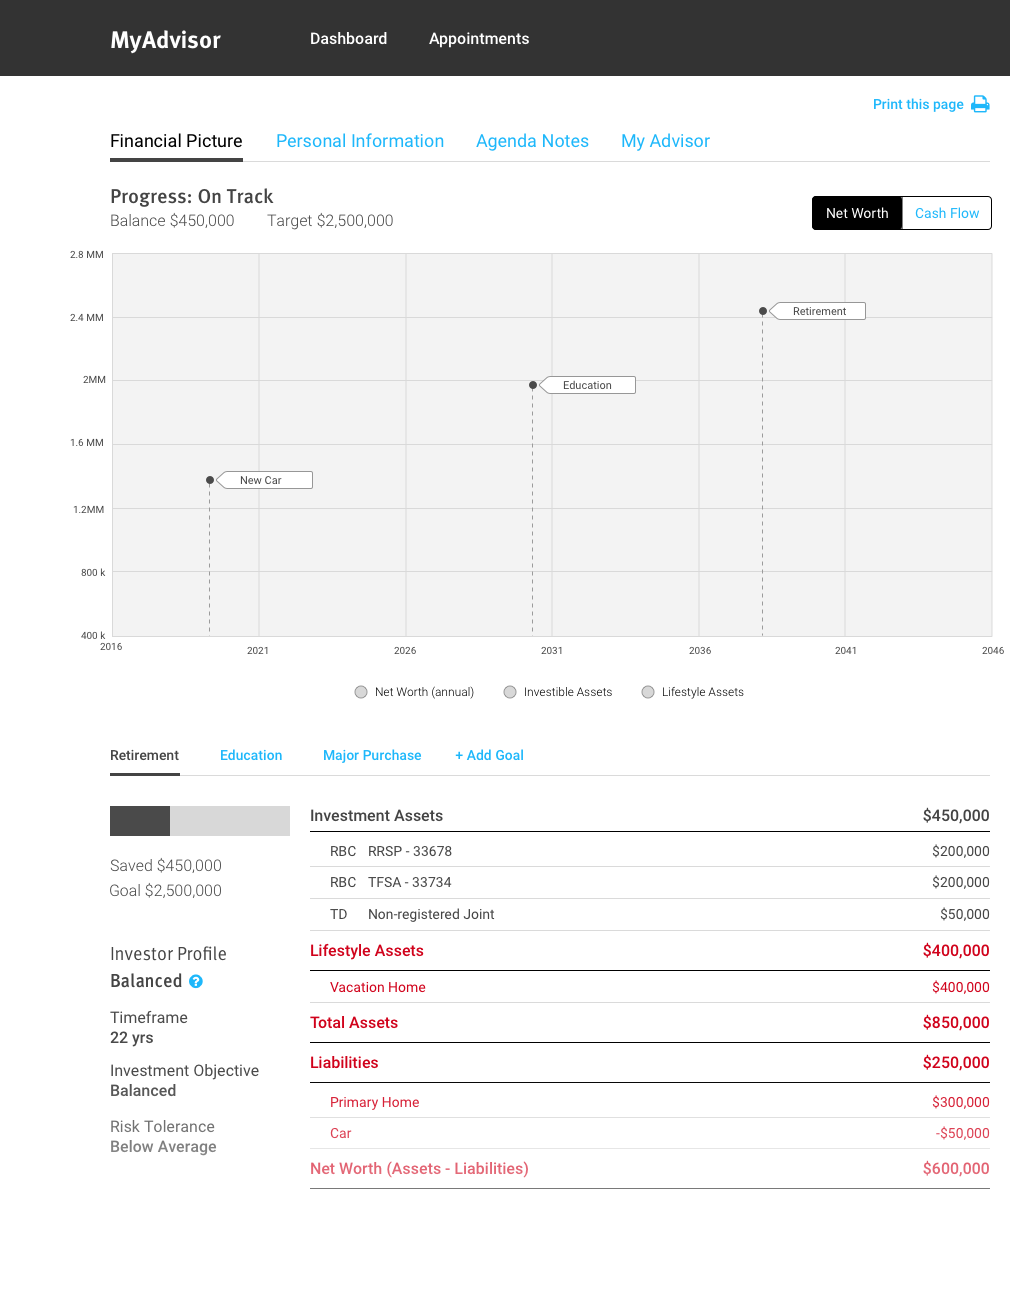Add a new goal with + Add Goal

pos(489,755)
